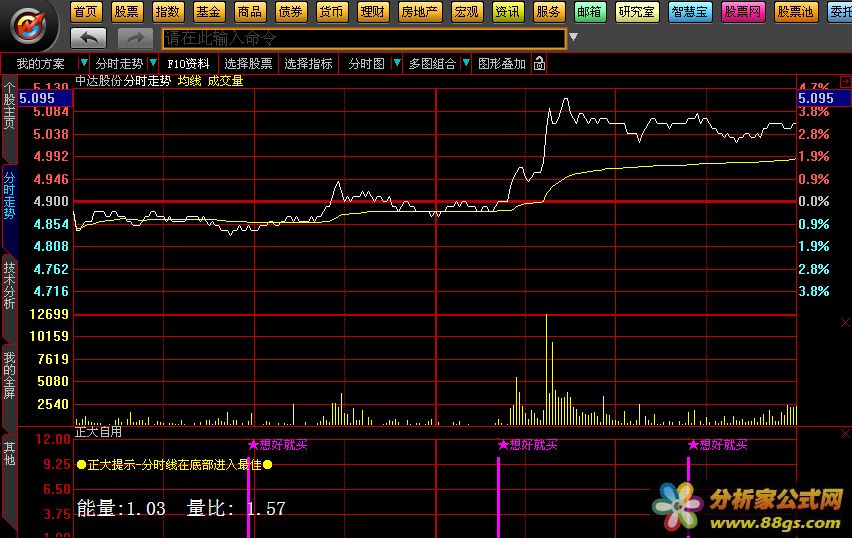Open the 股票 stocks section

coord(126,12)
